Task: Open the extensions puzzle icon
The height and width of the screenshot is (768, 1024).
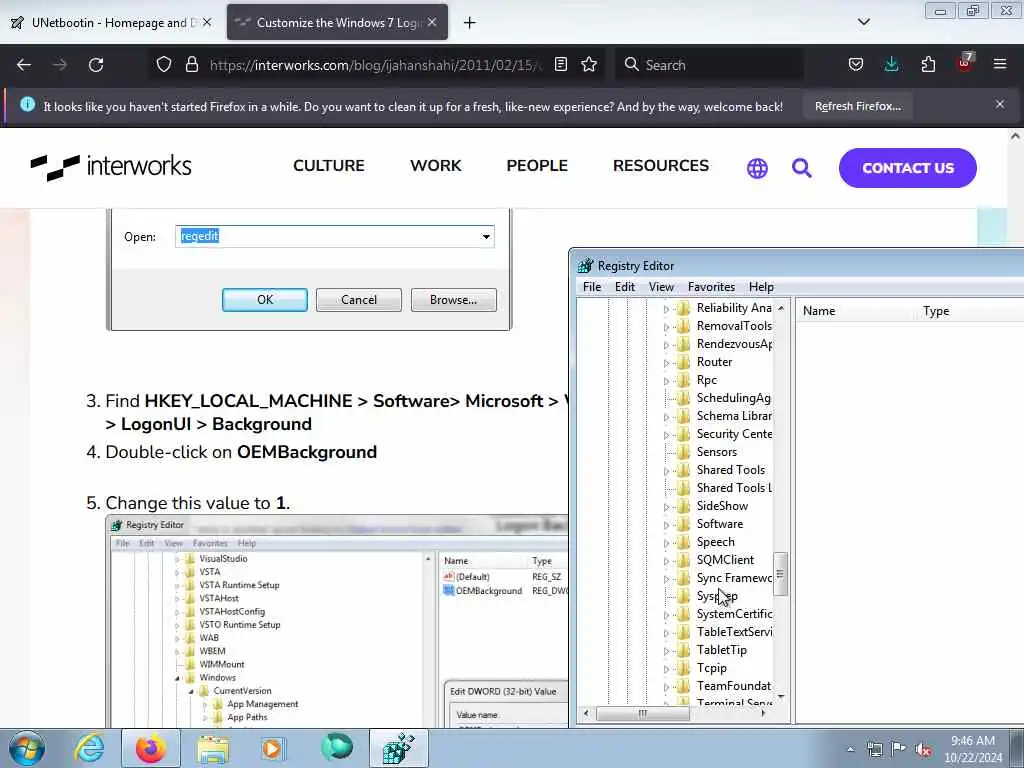Action: point(928,65)
